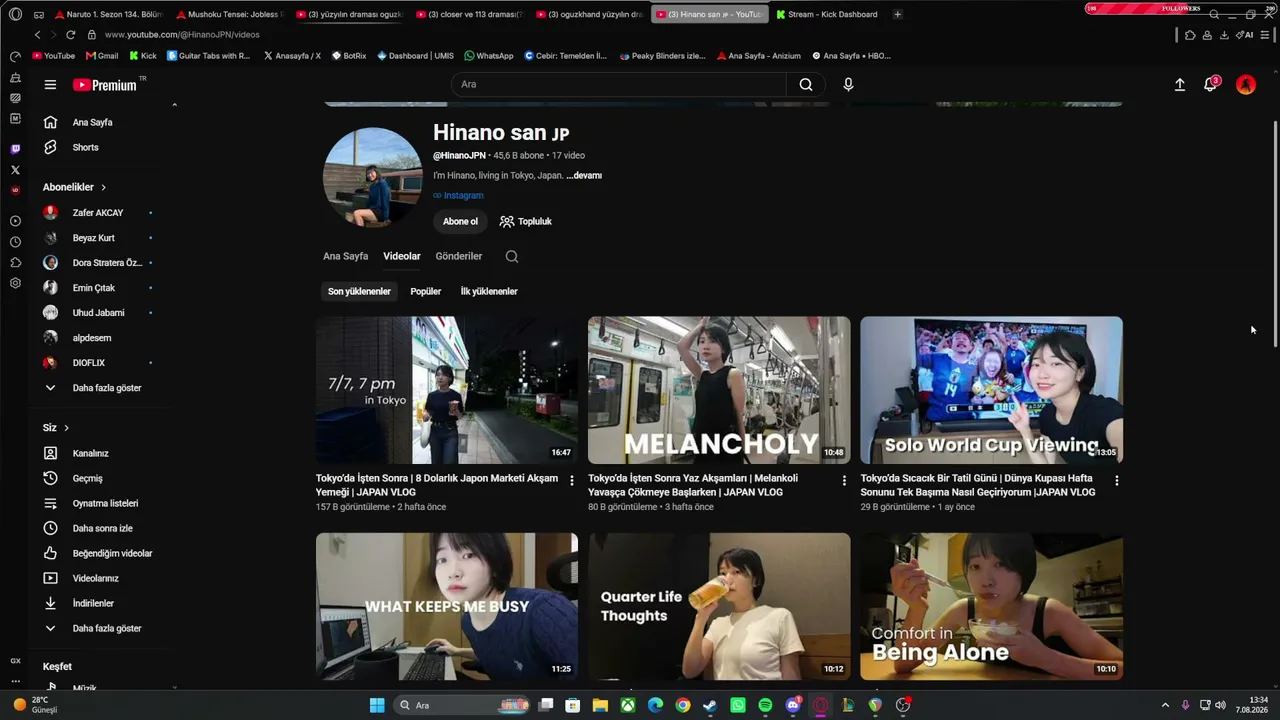Viewport: 1280px width, 720px height.
Task: Filter videos by Son yüklenenler
Action: 359,292
